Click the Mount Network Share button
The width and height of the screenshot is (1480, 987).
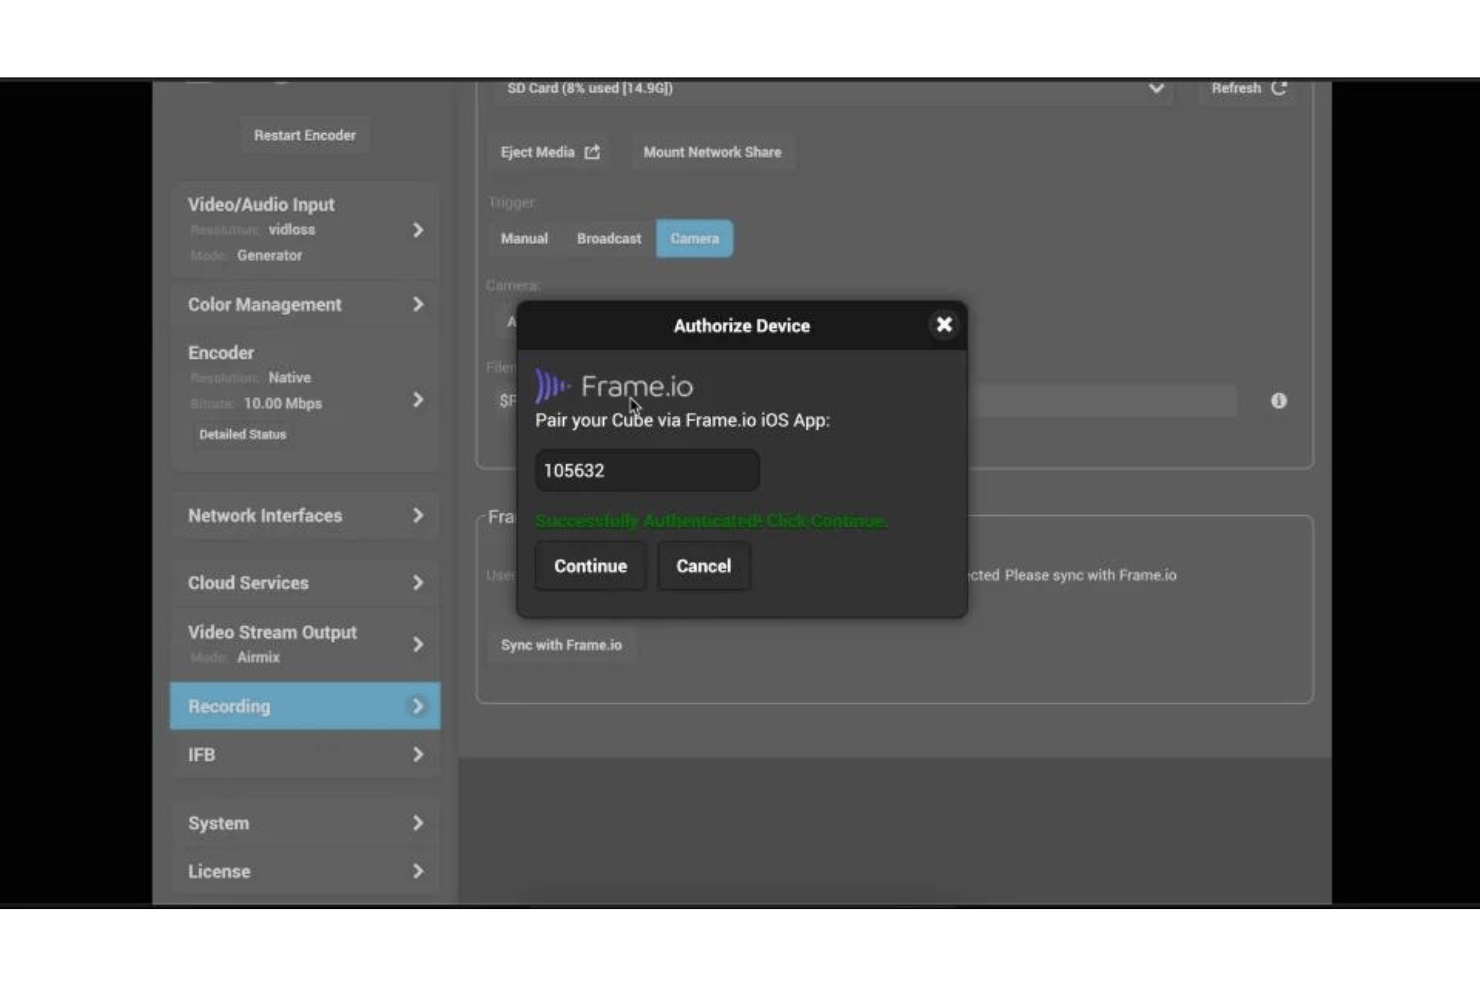[x=712, y=152]
